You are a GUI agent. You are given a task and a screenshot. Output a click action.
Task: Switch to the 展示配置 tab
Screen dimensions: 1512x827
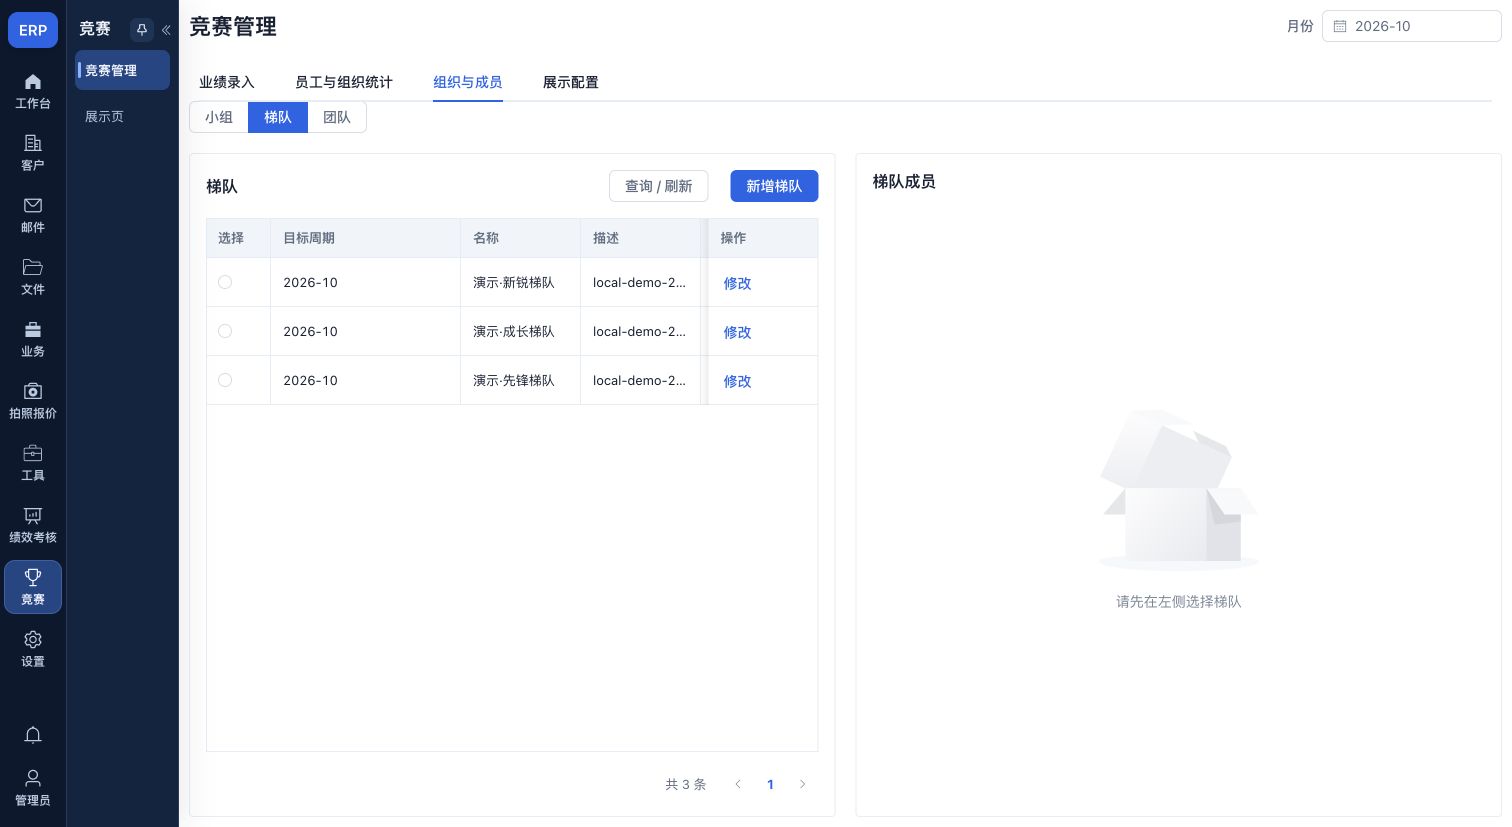[571, 82]
